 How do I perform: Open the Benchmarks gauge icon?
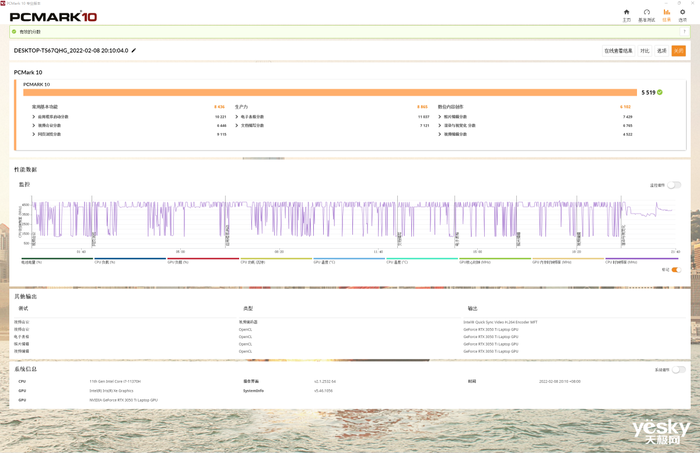click(646, 12)
